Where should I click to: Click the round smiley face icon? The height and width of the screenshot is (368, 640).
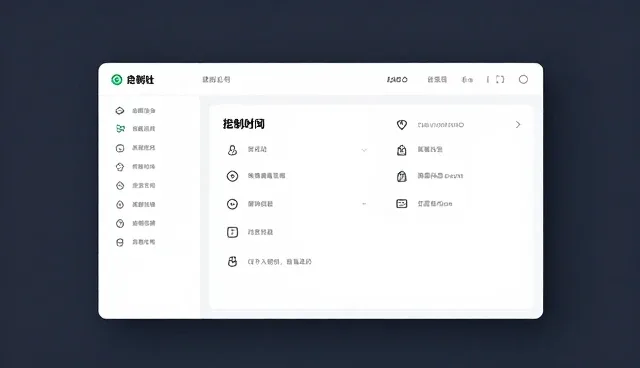(x=232, y=204)
